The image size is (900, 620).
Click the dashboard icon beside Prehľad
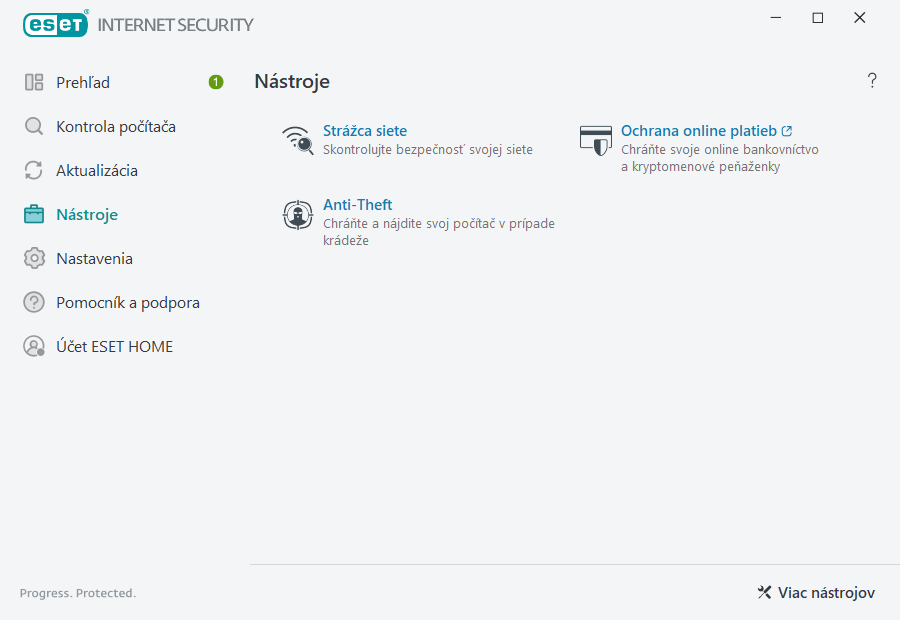coord(34,82)
